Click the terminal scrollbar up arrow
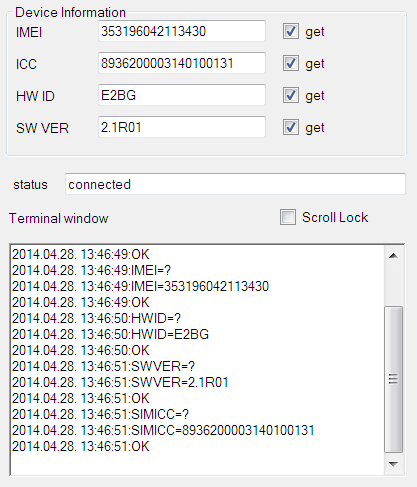Viewport: 417px width, 487px height. pyautogui.click(x=393, y=256)
